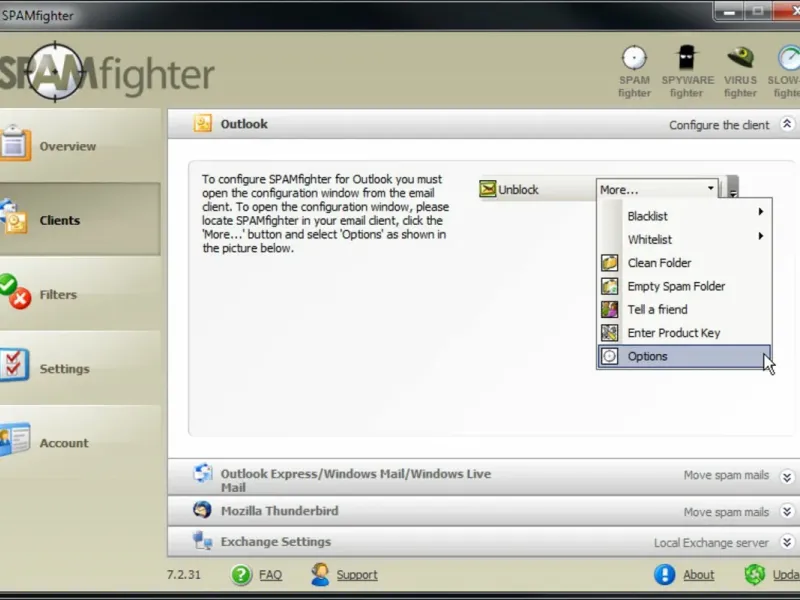Viewport: 800px width, 600px height.
Task: Expand the Exchange Settings panel chevron
Action: [x=787, y=542]
